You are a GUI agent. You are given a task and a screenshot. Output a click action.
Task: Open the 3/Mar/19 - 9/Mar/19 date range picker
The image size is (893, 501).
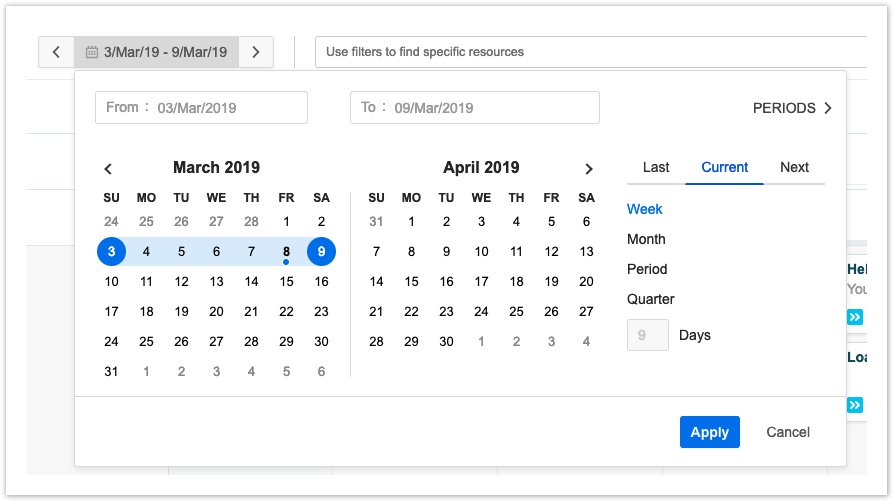pos(156,52)
